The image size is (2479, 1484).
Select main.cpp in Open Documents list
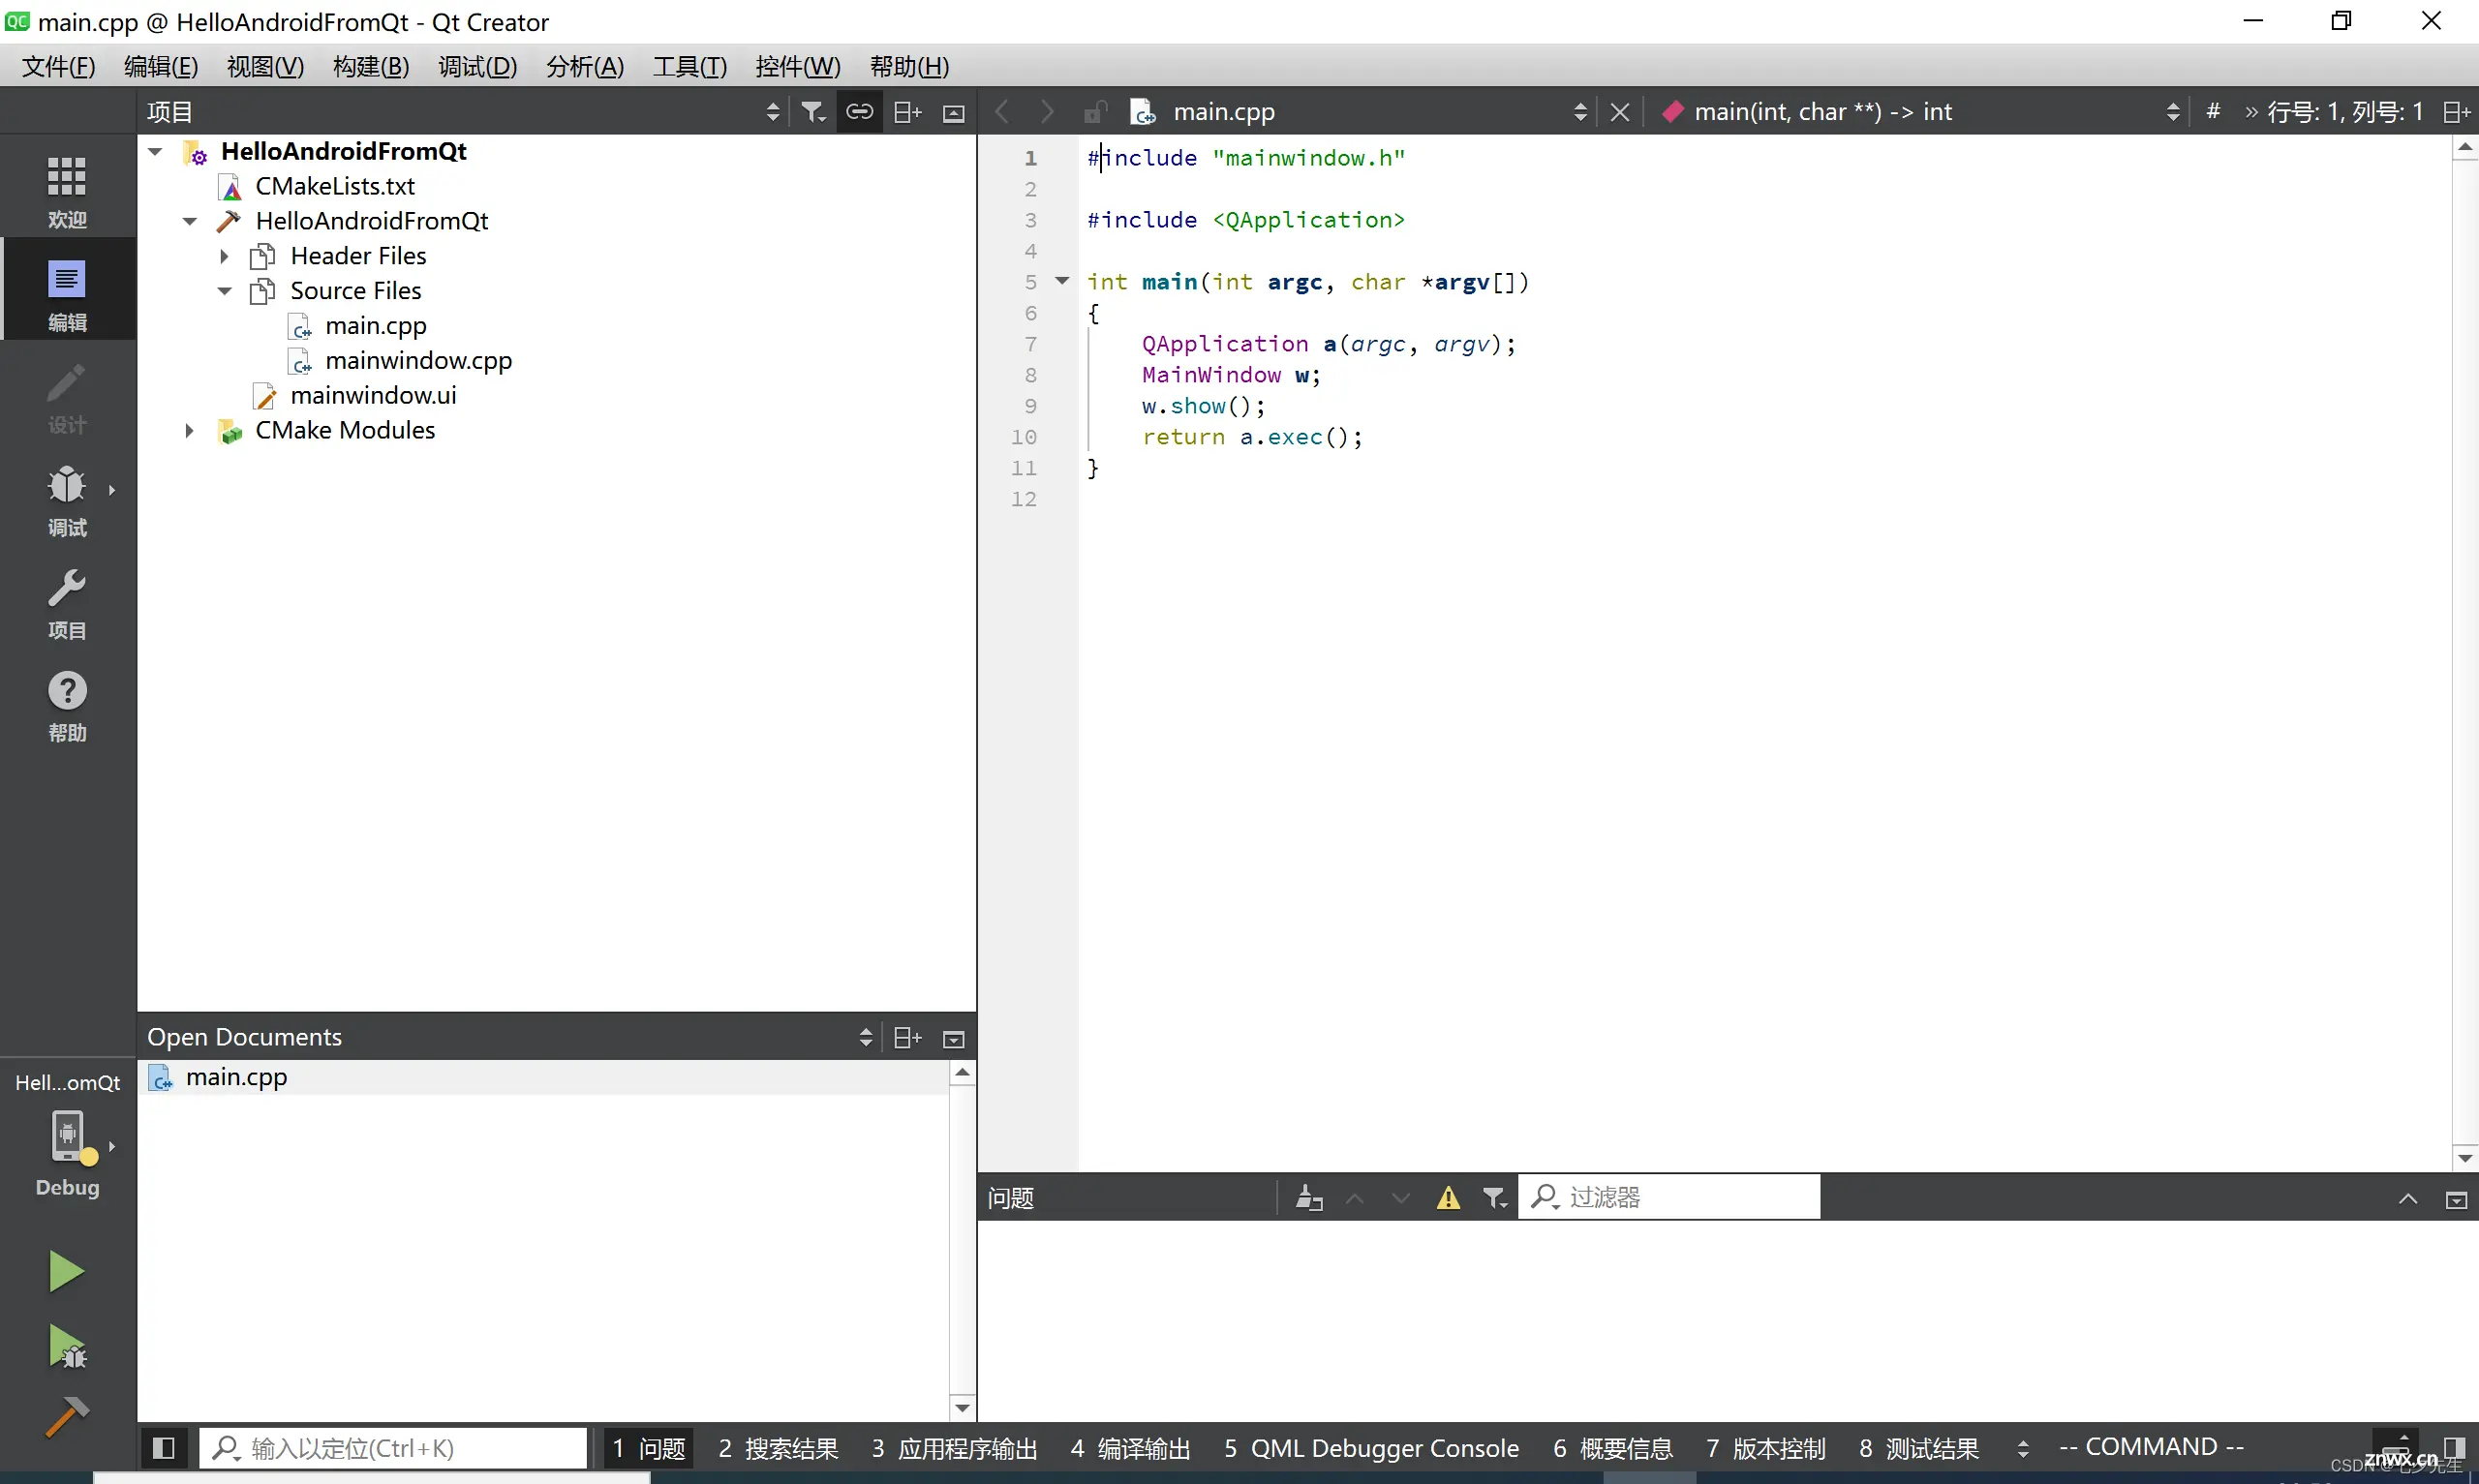[x=545, y=1077]
